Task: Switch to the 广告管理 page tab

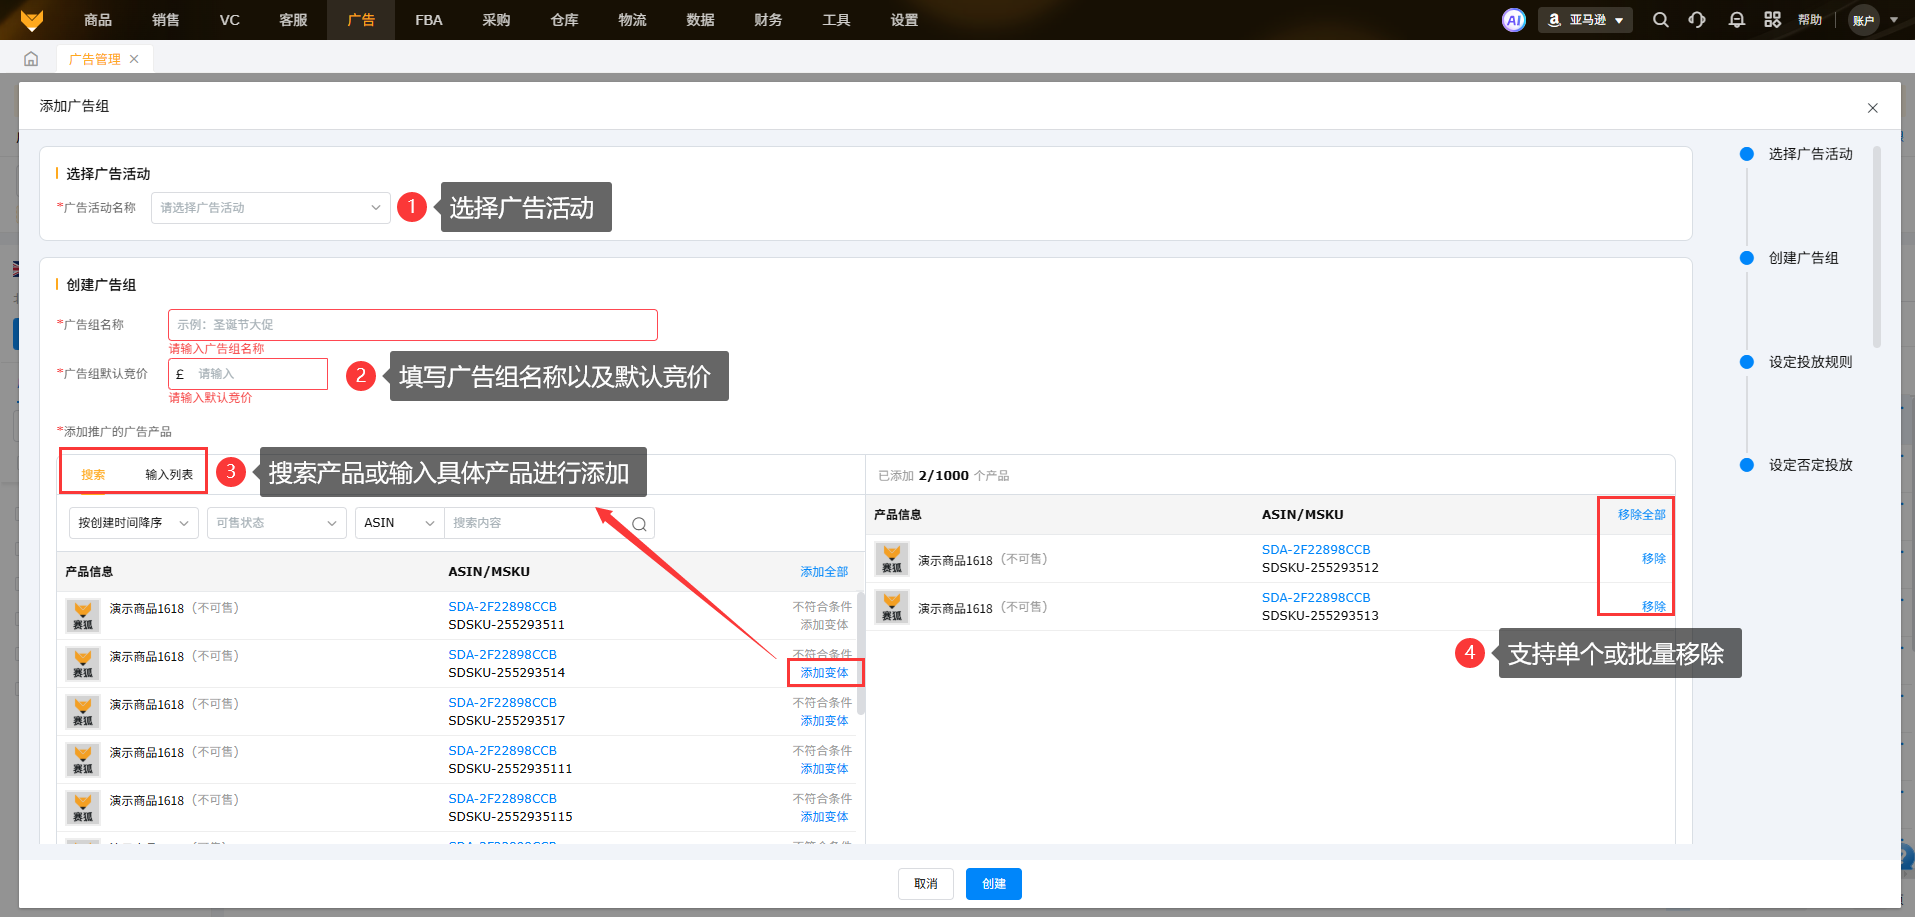Action: click(x=95, y=59)
